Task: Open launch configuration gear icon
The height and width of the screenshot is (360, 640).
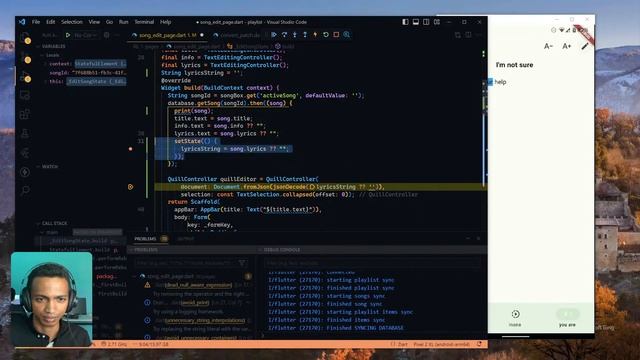Action: pyautogui.click(x=107, y=35)
